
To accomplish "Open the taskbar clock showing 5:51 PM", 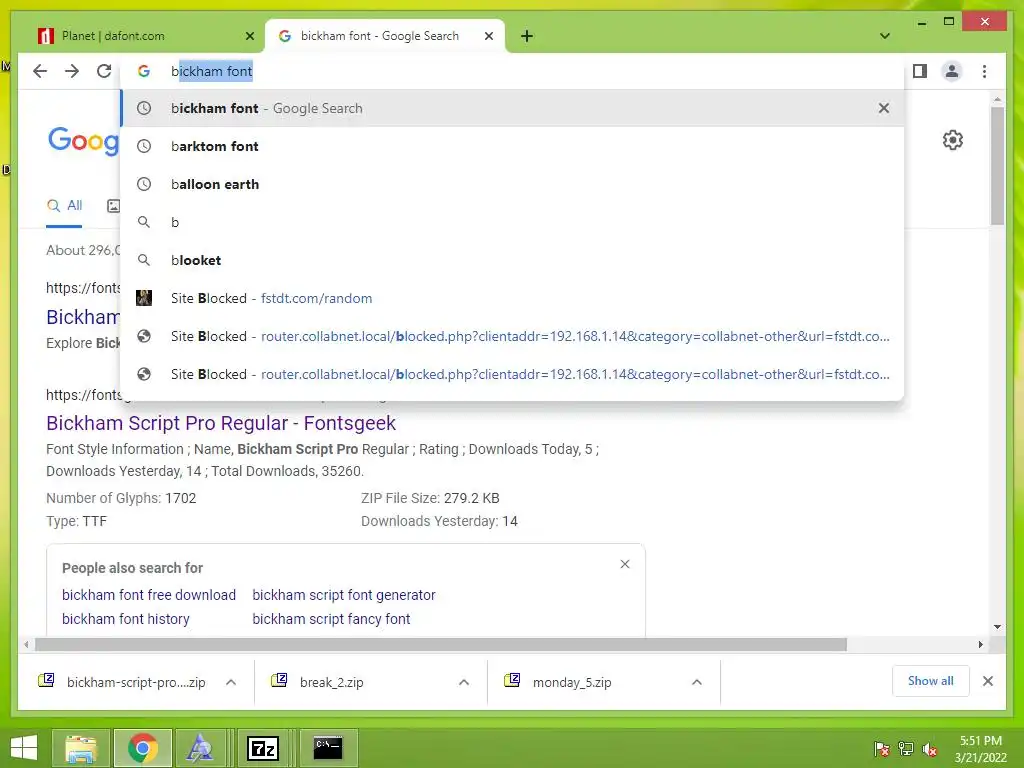I will pos(980,749).
